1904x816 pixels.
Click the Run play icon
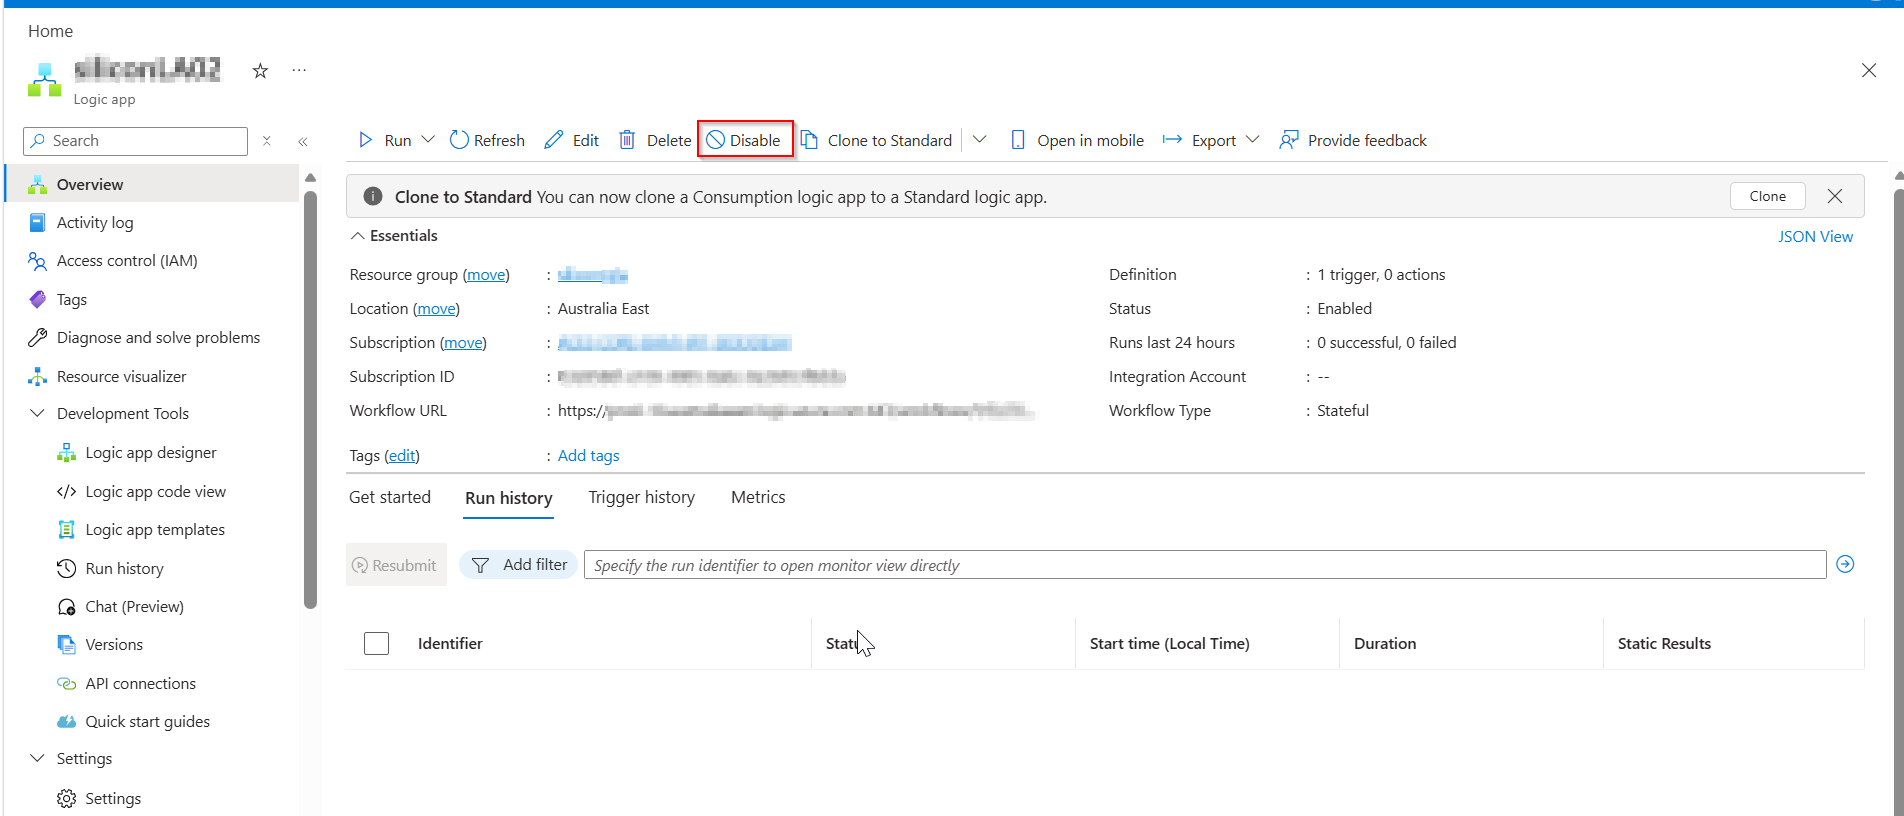pyautogui.click(x=366, y=140)
